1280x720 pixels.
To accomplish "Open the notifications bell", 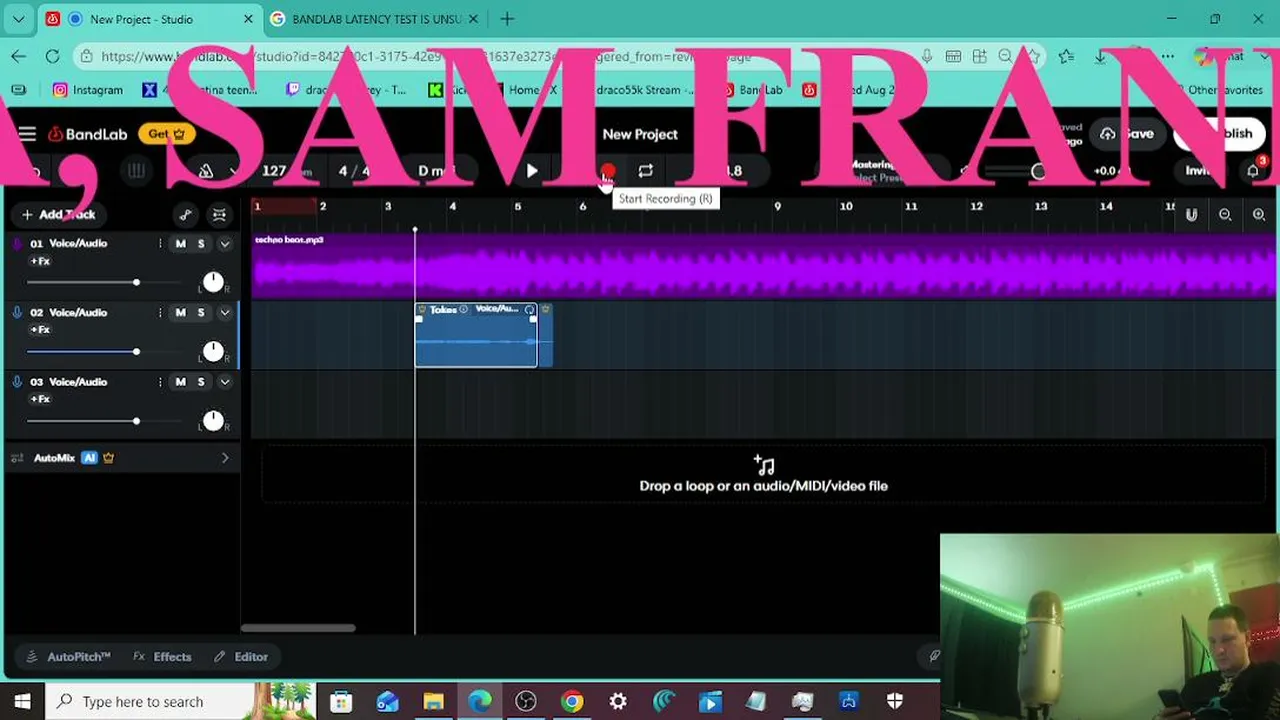I will tap(1253, 171).
